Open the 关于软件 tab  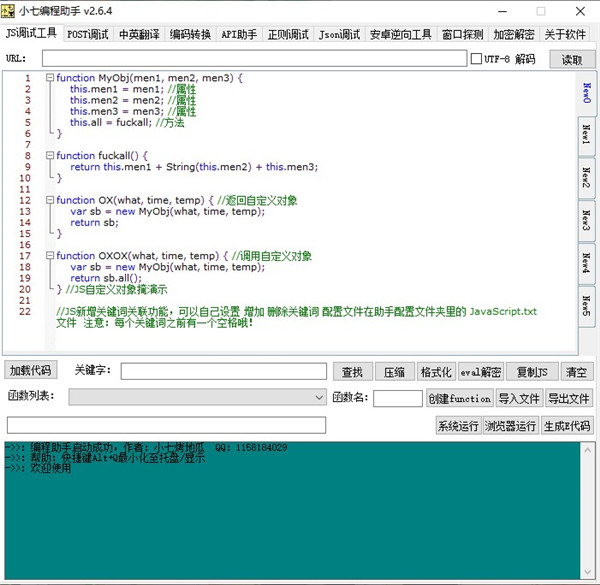click(x=565, y=34)
